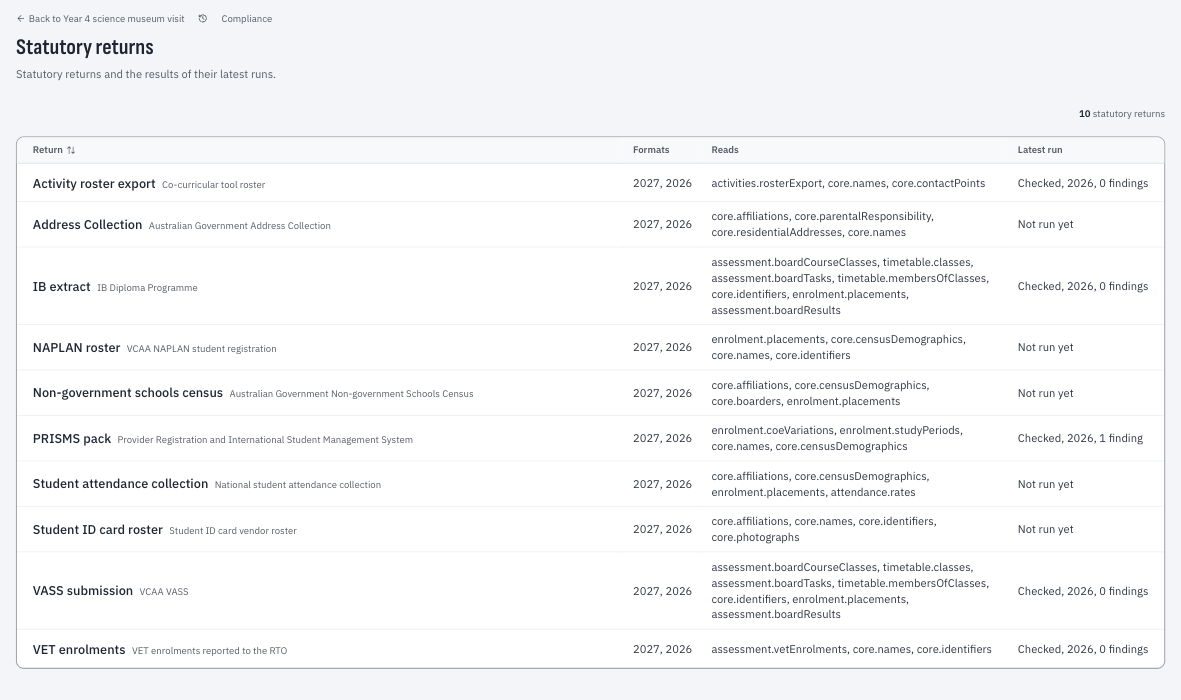Click 'Not run yet' for Address Collection

pyautogui.click(x=1045, y=225)
